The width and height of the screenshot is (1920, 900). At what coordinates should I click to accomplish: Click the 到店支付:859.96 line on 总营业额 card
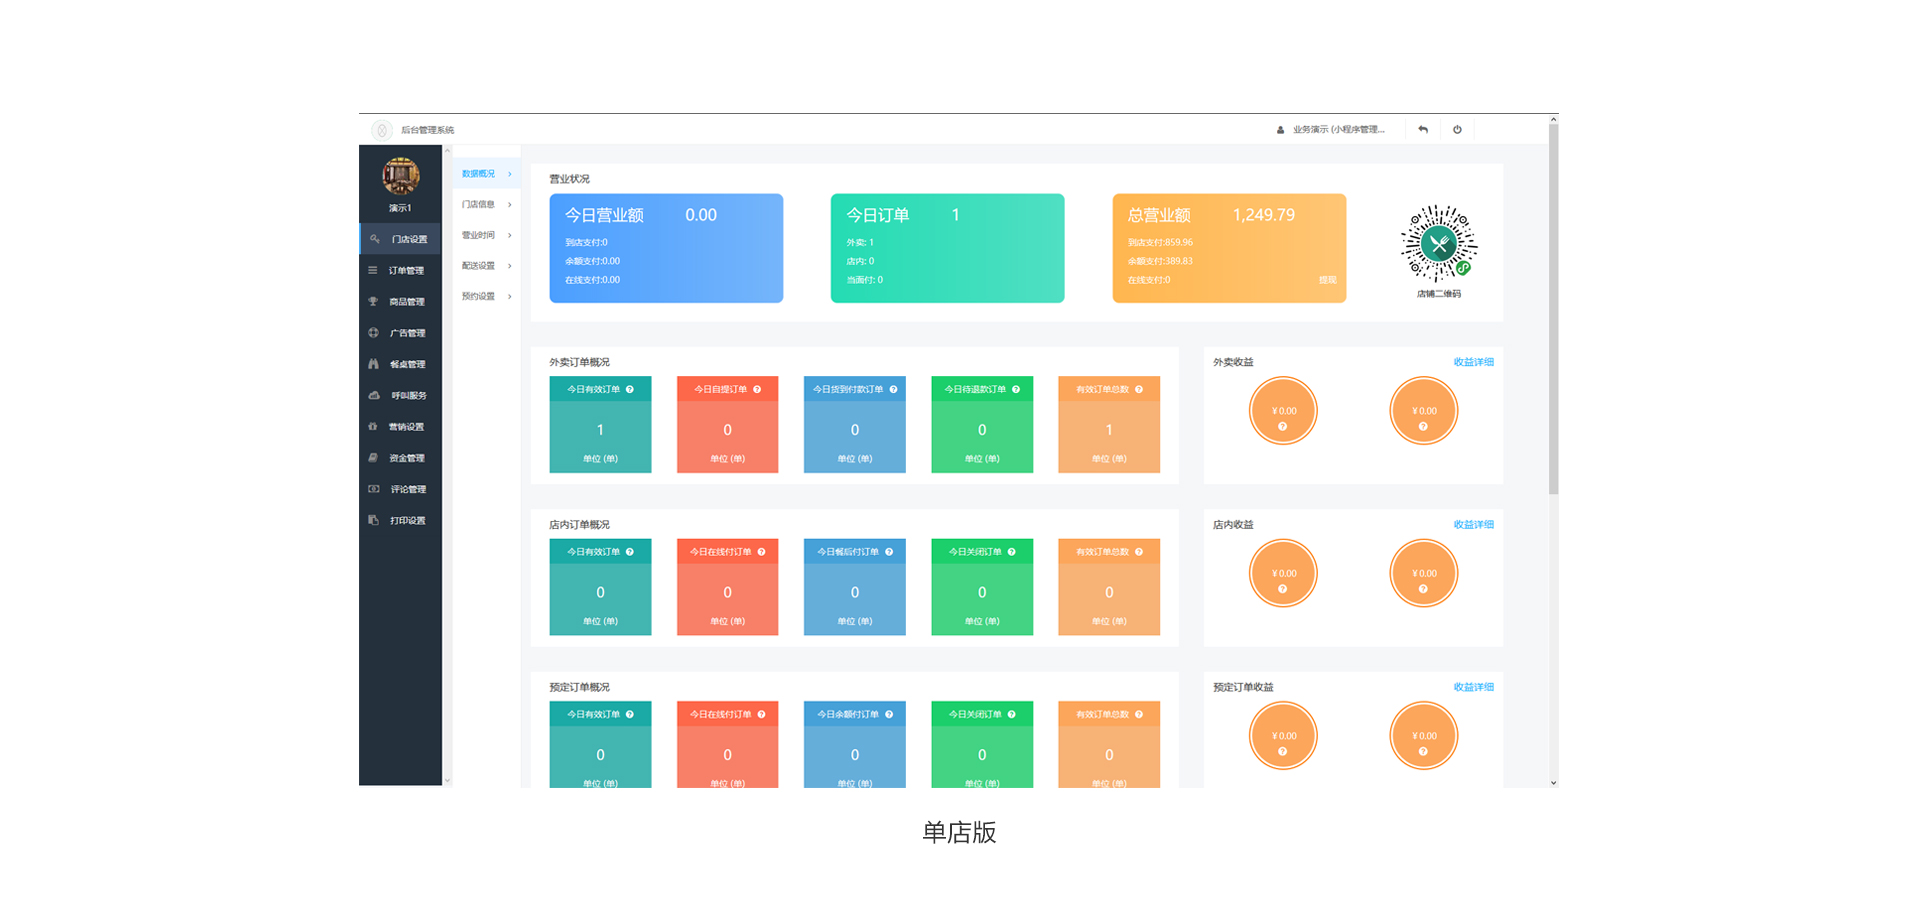point(1160,242)
